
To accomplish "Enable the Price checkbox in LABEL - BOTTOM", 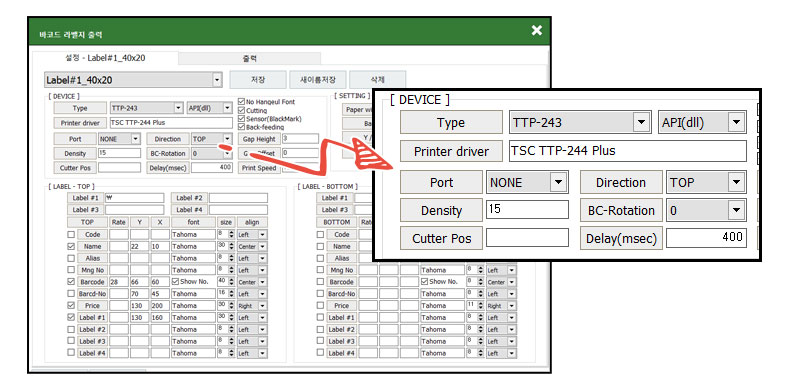I will coord(320,305).
